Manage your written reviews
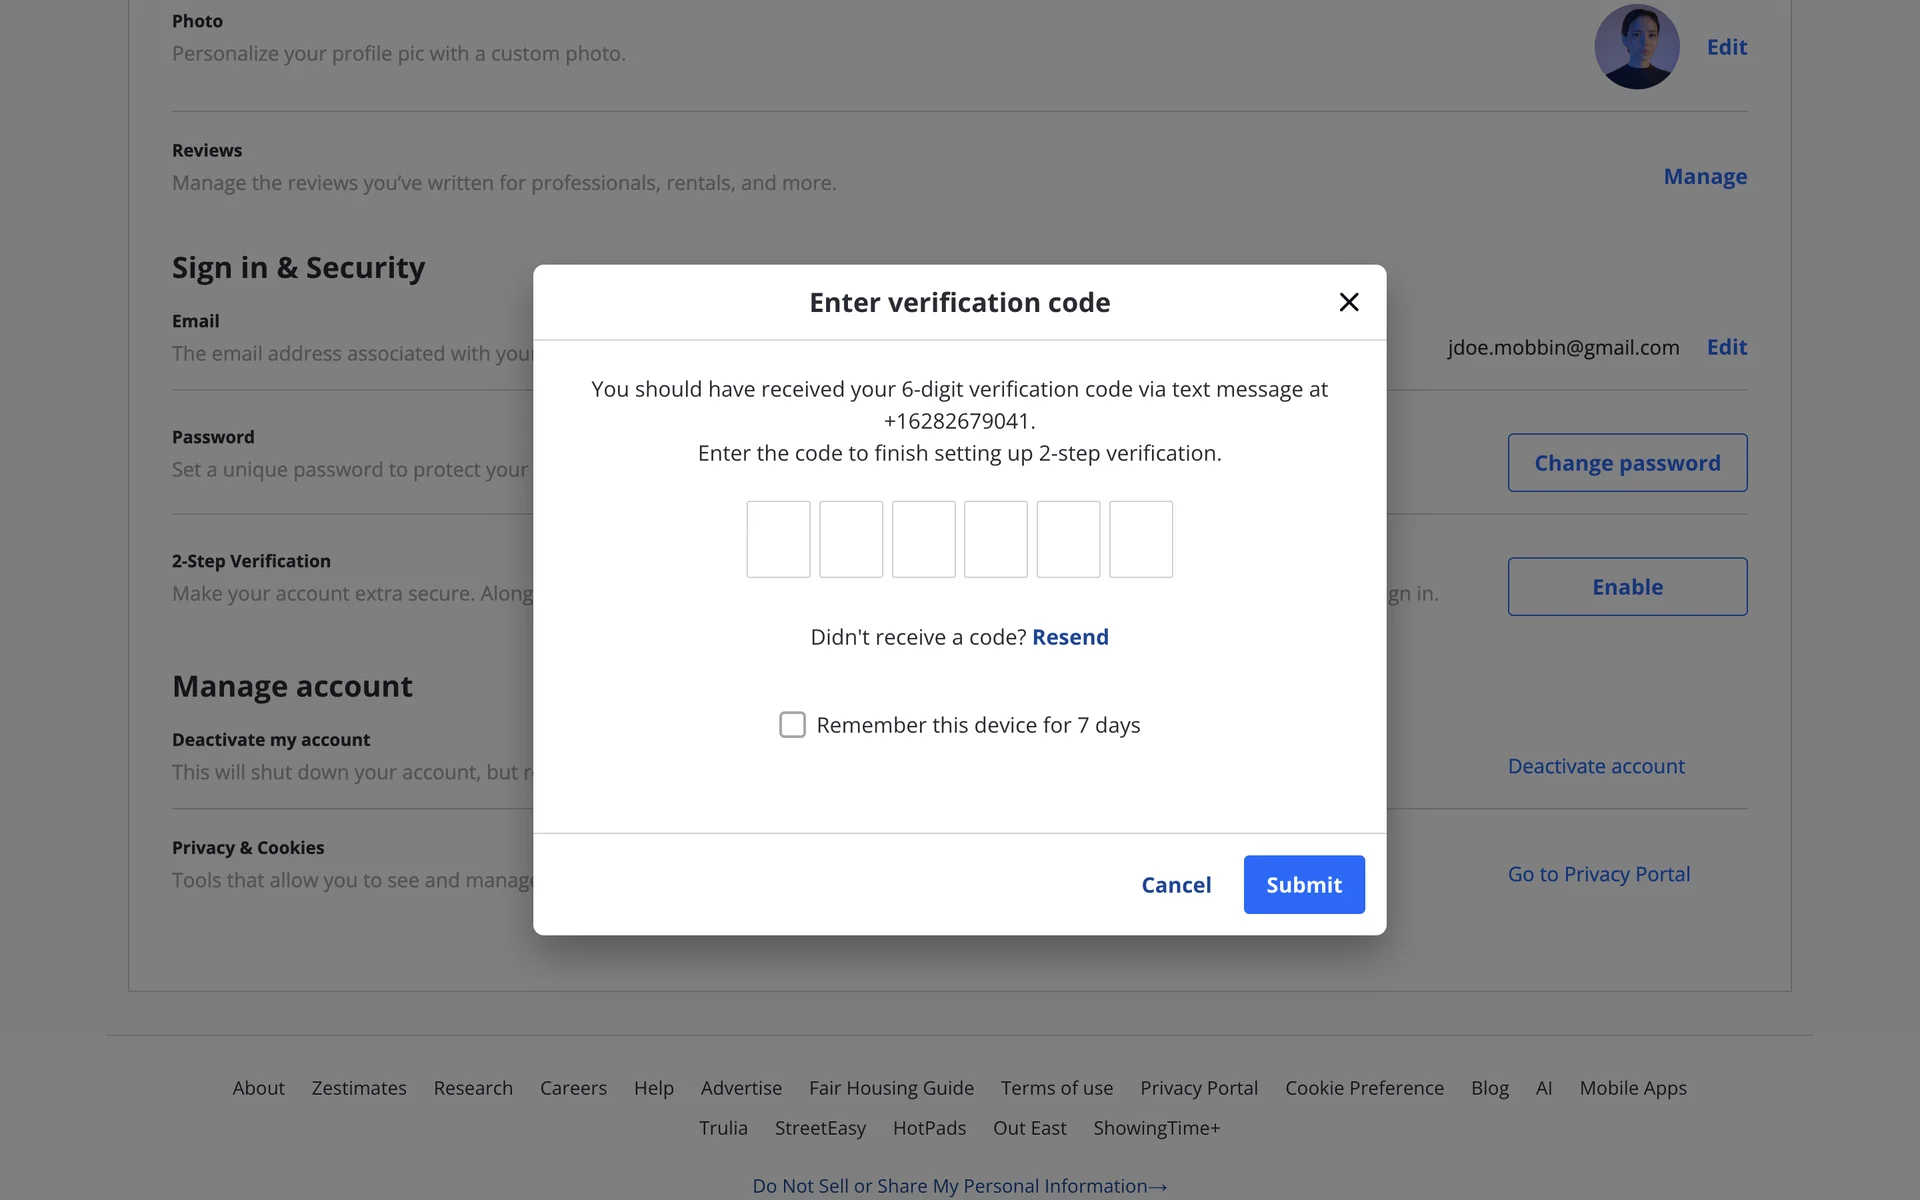 click(1704, 177)
